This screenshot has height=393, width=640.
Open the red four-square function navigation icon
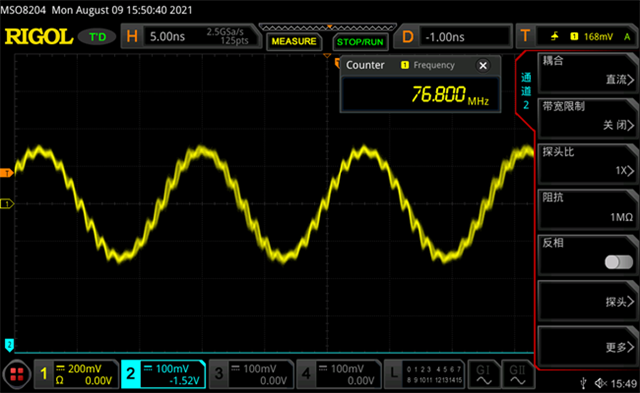[17, 374]
